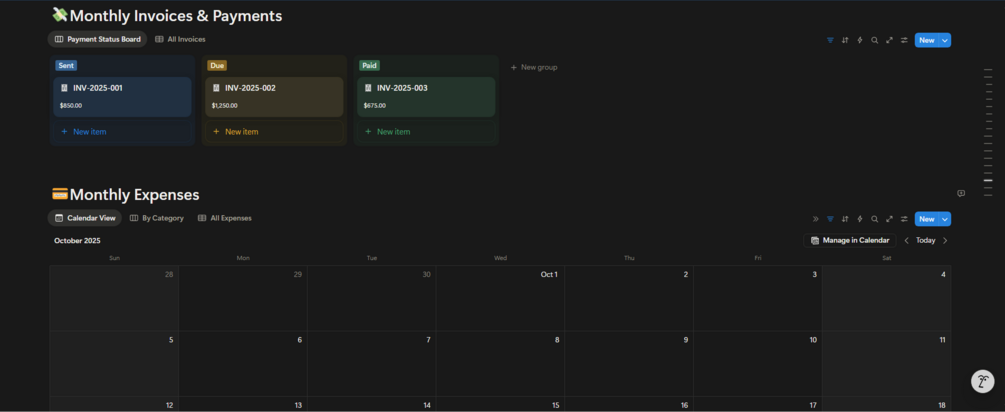The height and width of the screenshot is (412, 1005).
Task: Expand Monthly Expenses to full page
Action: pyautogui.click(x=889, y=218)
